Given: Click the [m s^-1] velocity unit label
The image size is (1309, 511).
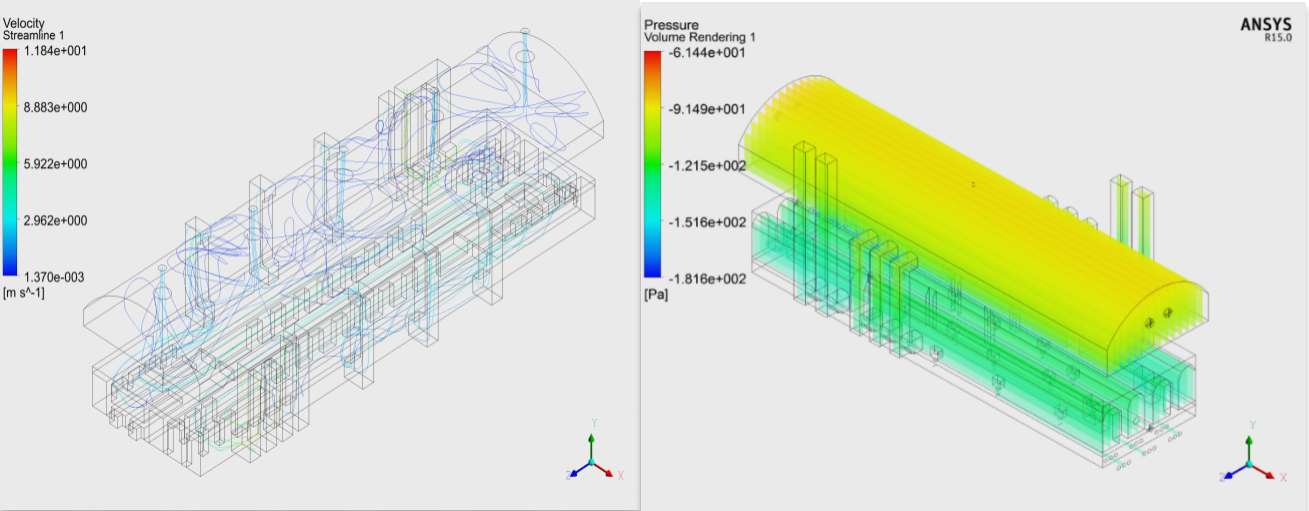Looking at the screenshot, I should coord(24,292).
